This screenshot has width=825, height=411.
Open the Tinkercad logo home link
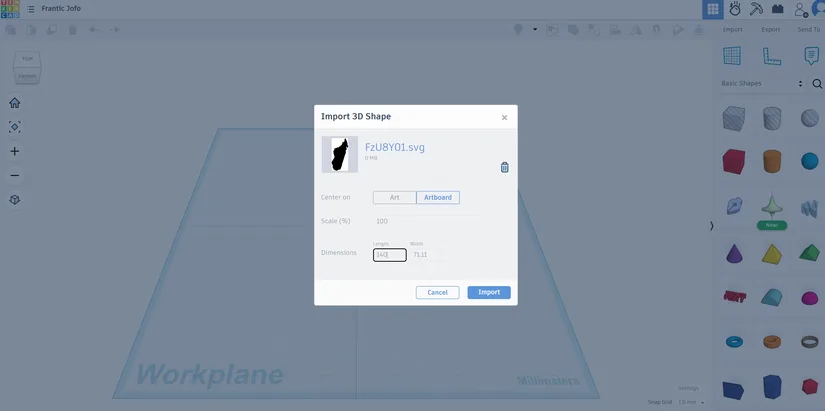(9, 9)
